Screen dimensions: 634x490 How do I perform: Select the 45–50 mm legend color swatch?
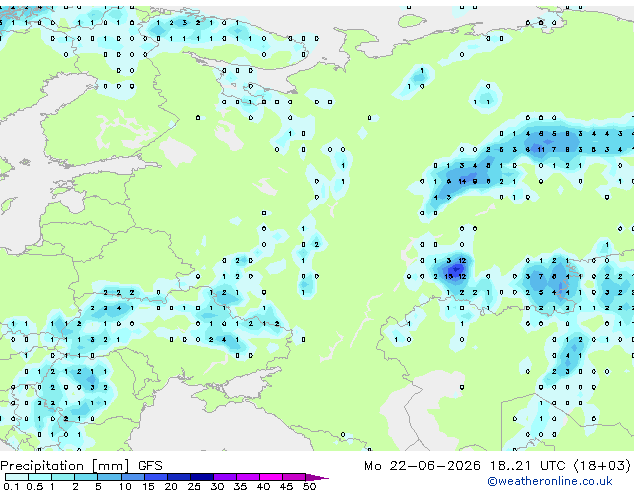[x=294, y=477]
